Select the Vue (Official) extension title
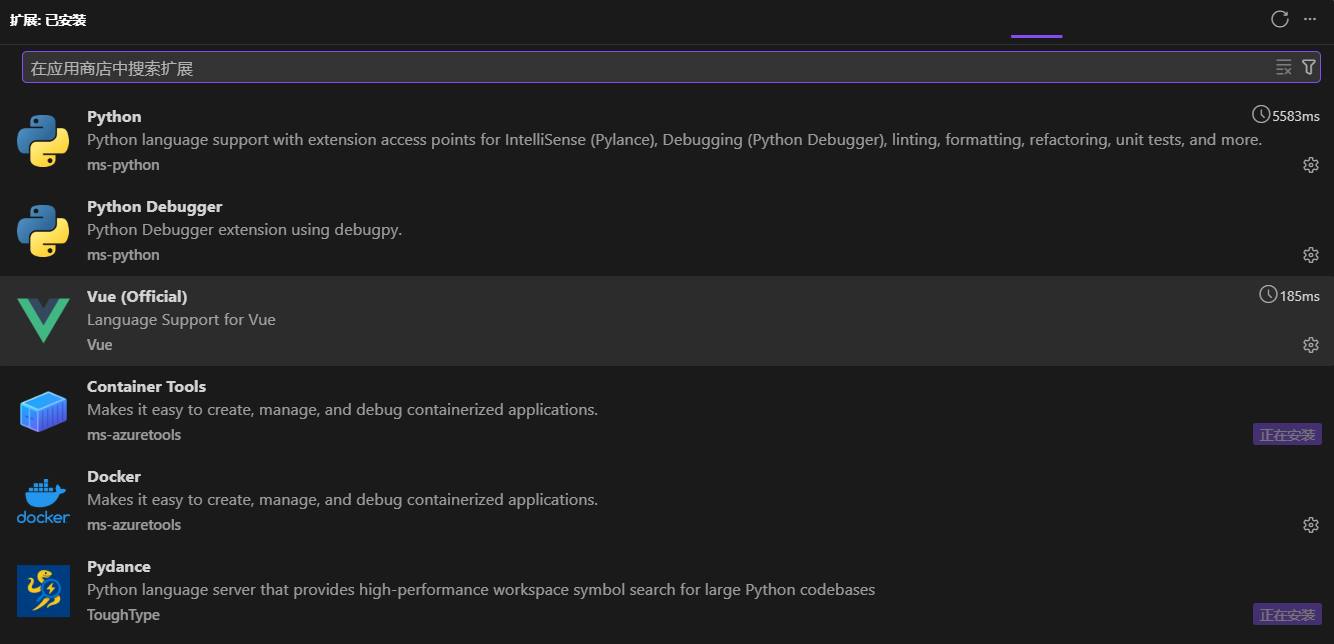The height and width of the screenshot is (644, 1334). tap(137, 297)
